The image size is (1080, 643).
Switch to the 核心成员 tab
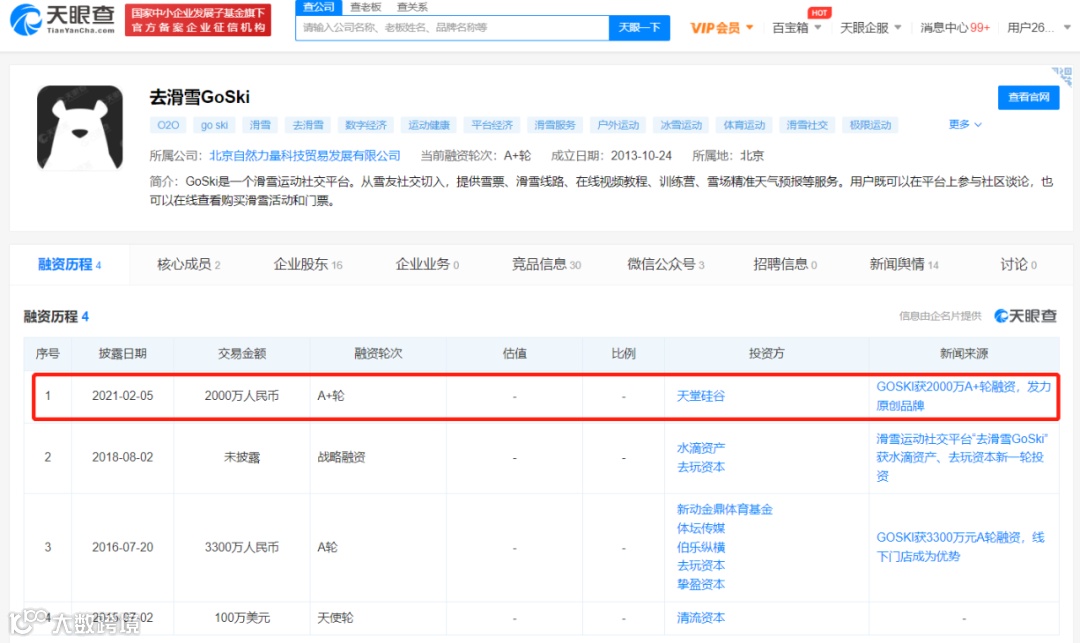pos(188,264)
